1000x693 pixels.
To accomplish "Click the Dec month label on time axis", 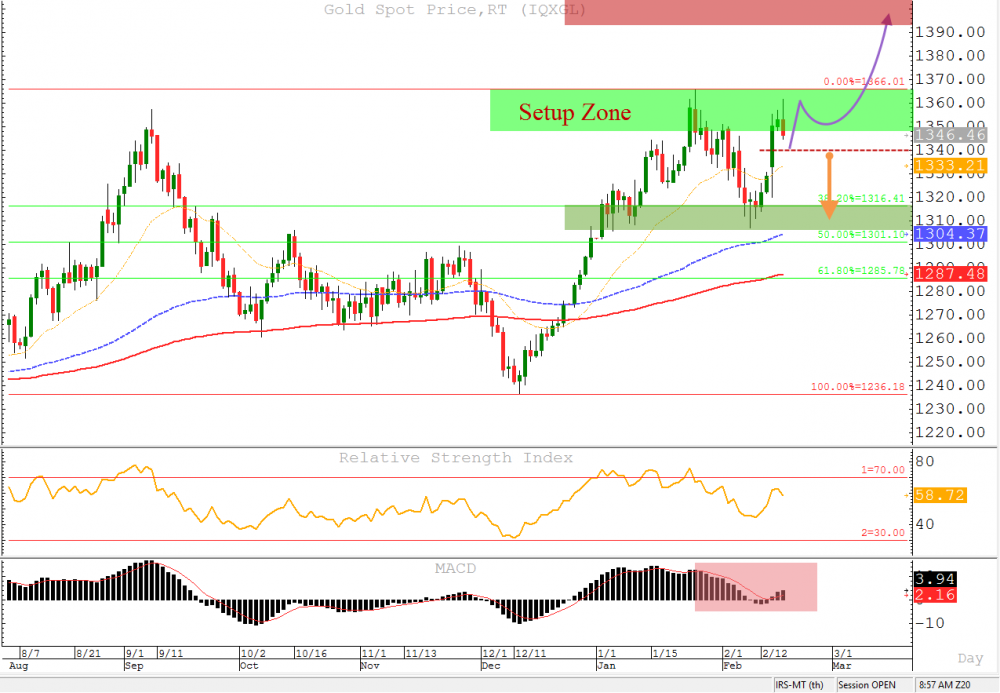I will 491,665.
